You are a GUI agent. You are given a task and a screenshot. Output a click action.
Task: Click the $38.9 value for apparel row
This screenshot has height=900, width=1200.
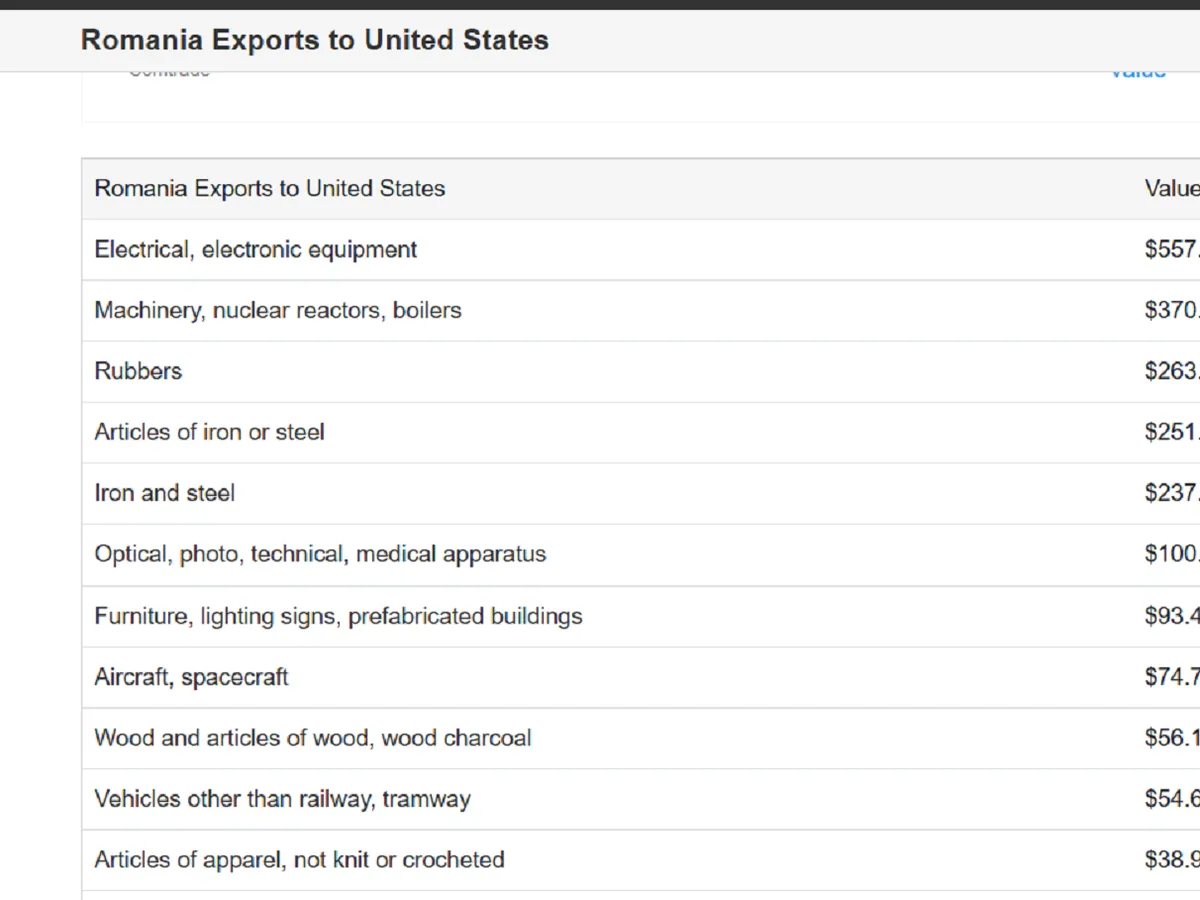tap(1171, 860)
